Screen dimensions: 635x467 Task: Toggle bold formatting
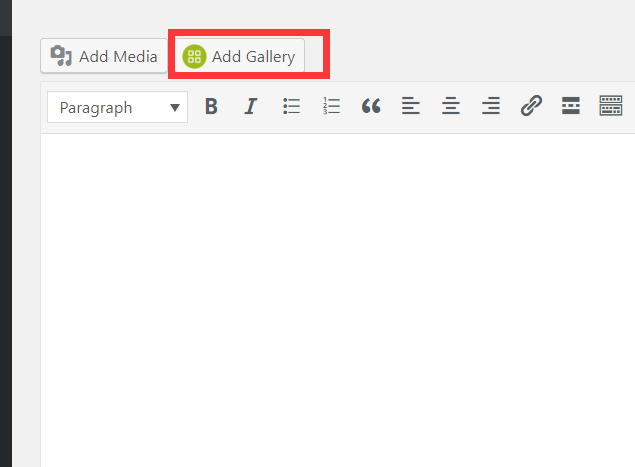[x=211, y=107]
